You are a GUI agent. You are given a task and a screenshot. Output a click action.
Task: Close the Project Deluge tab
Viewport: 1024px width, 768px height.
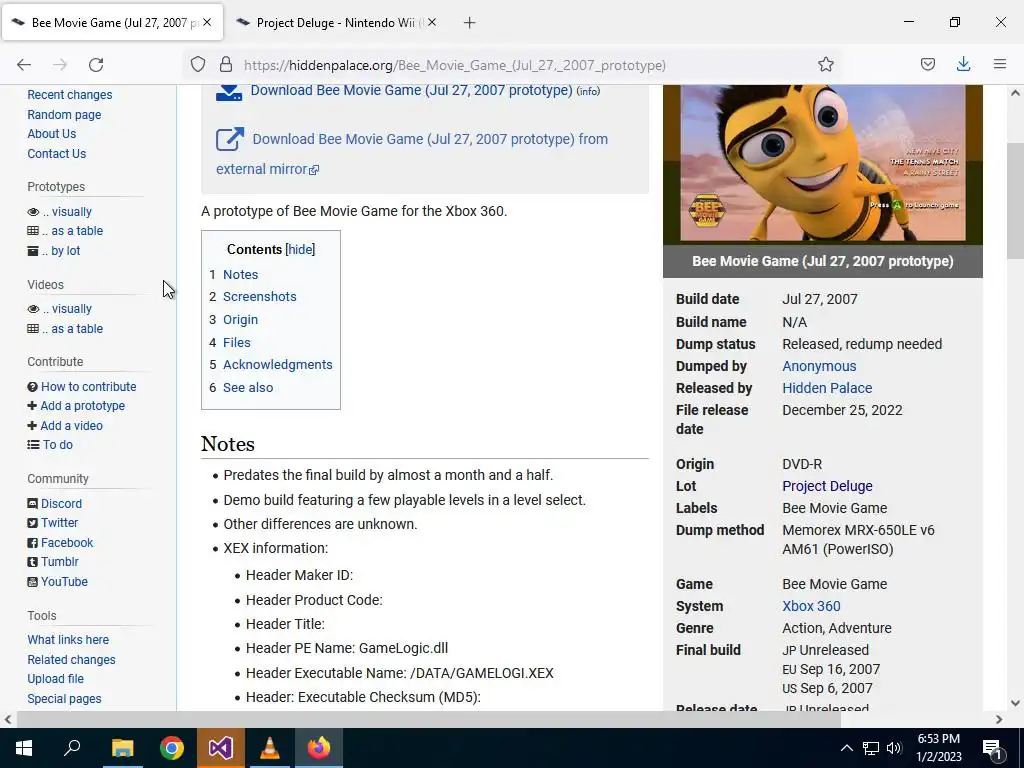432,22
